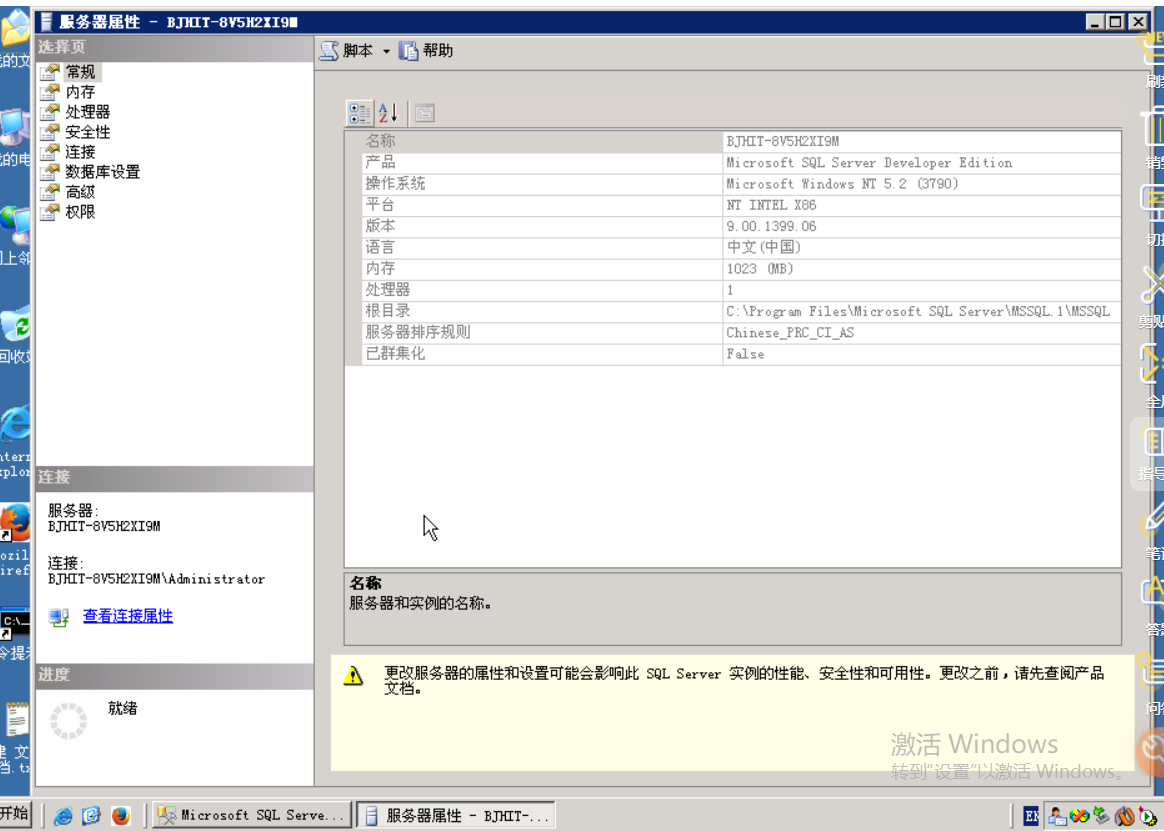Open the 权限 page
The image size is (1164, 832).
click(80, 212)
